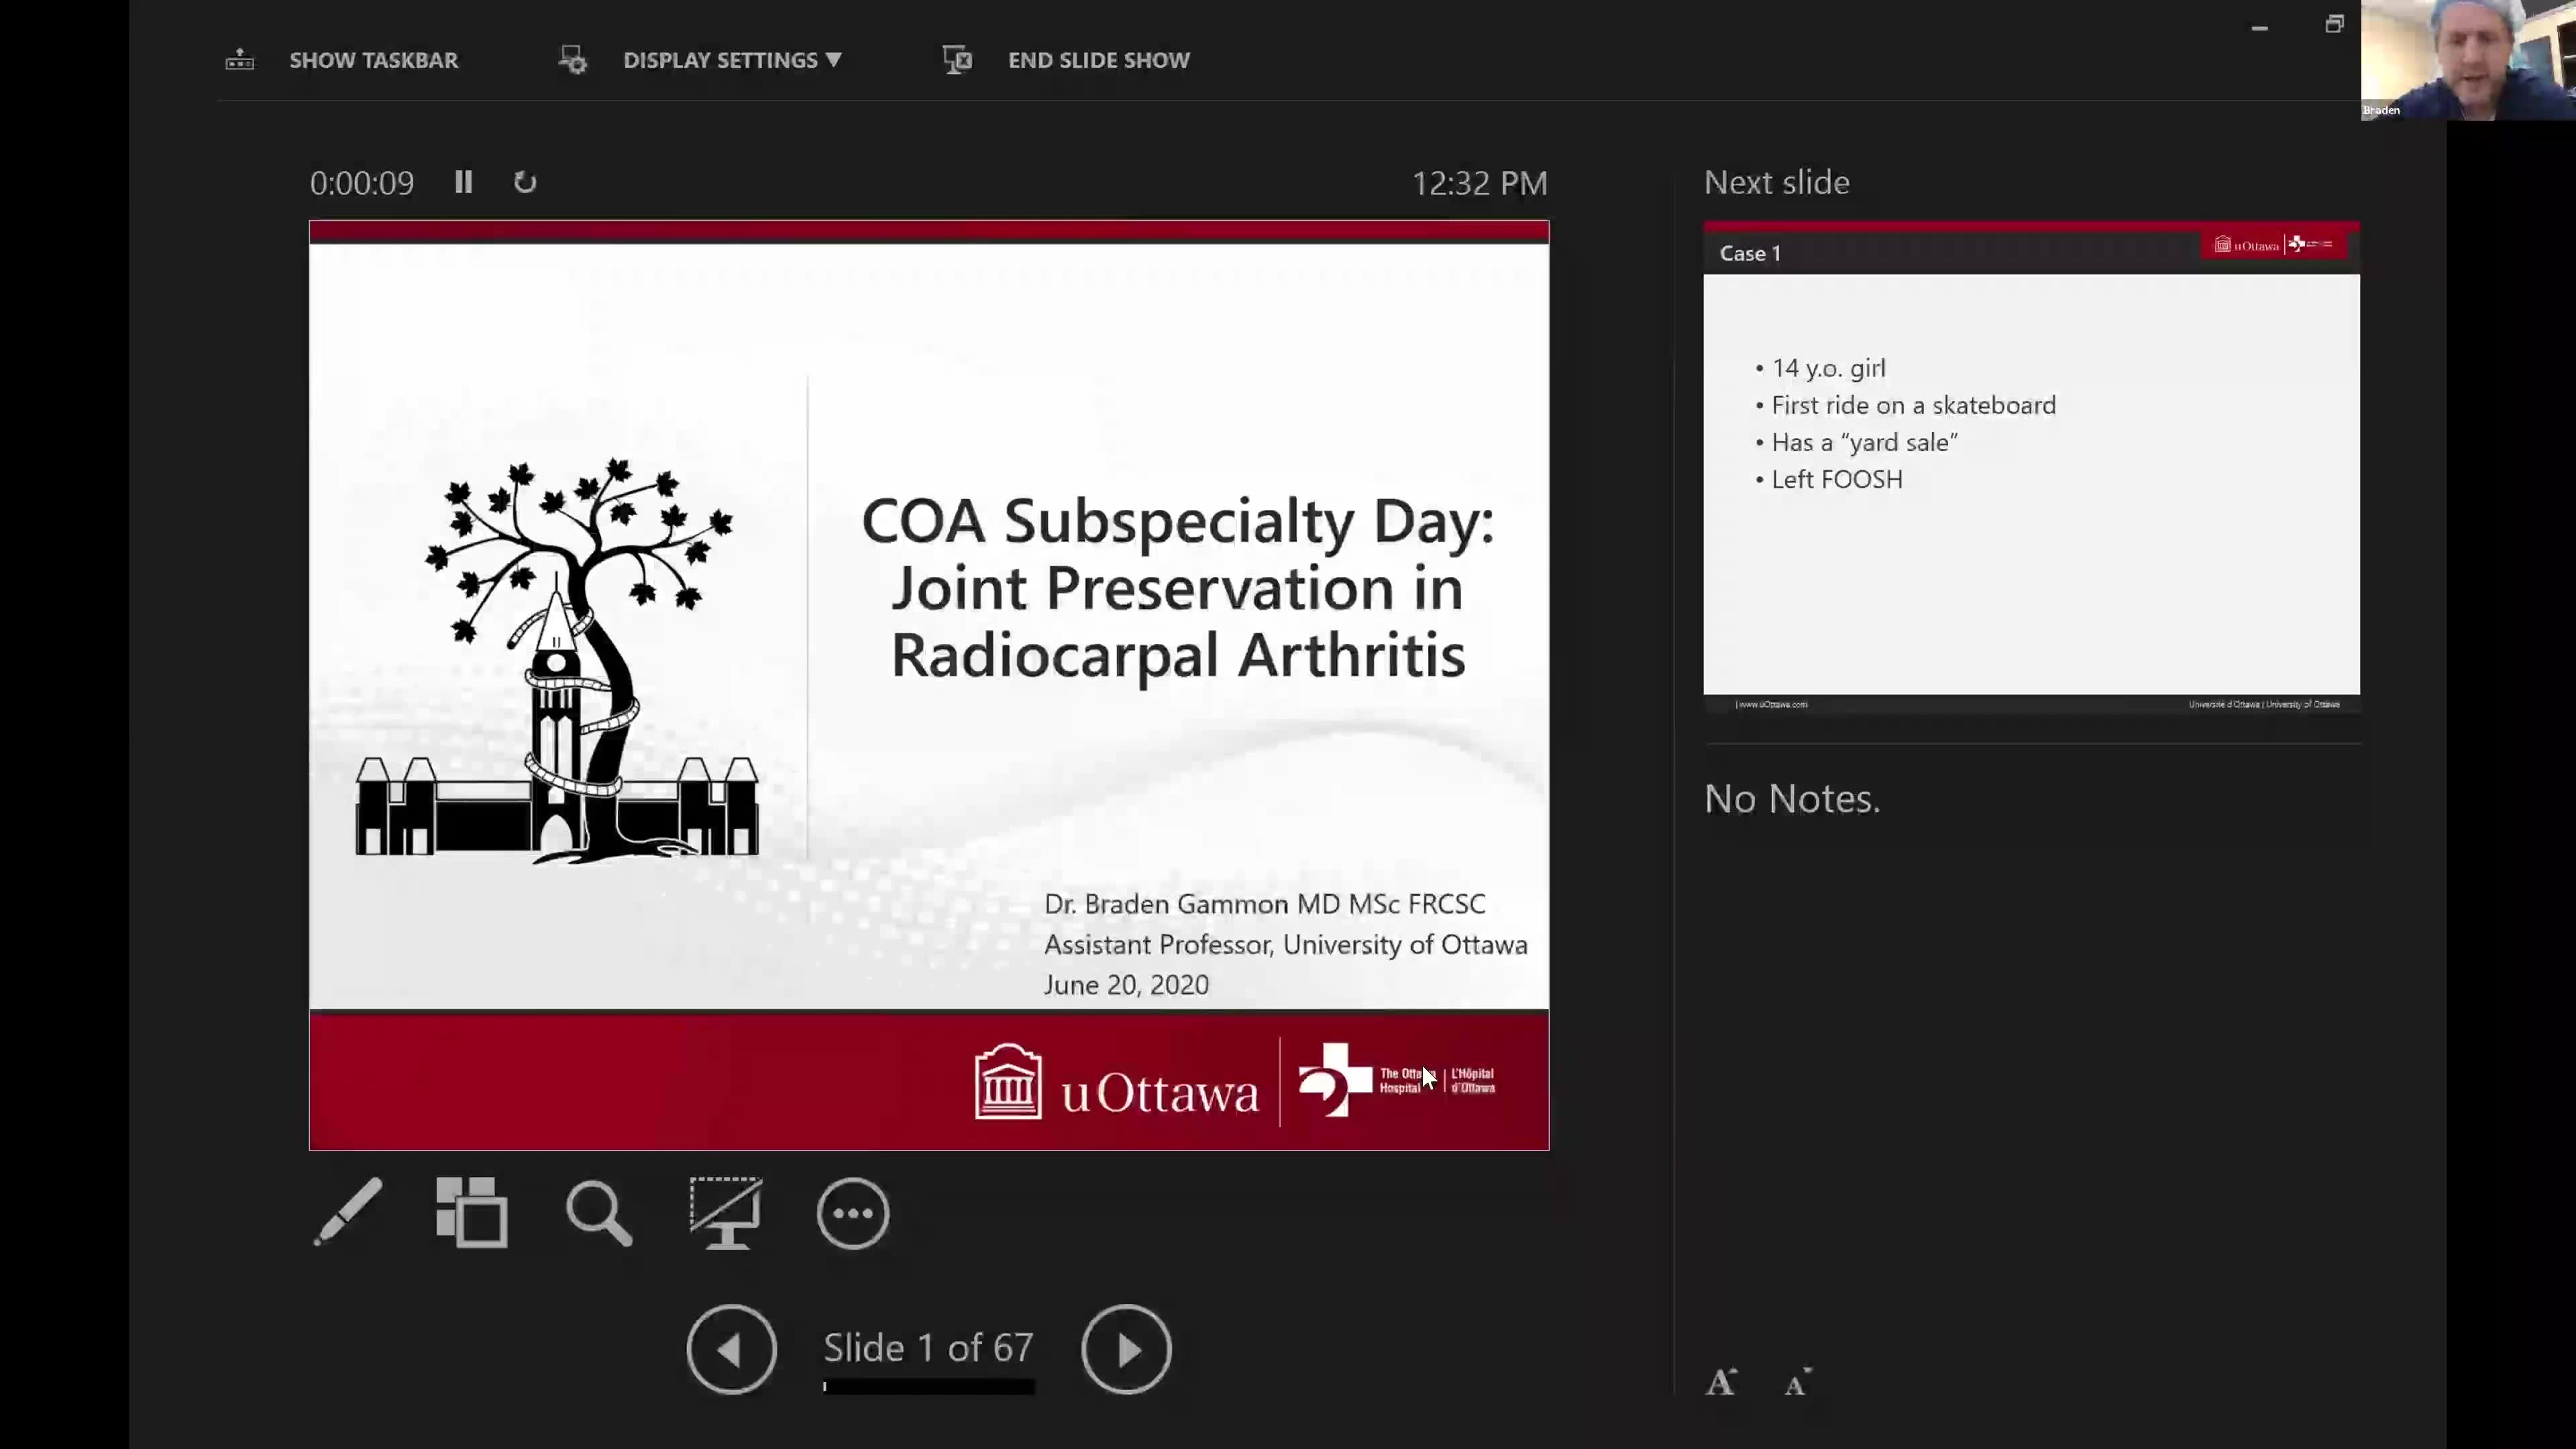
Task: Click the Show Taskbar icon
Action: 240,60
